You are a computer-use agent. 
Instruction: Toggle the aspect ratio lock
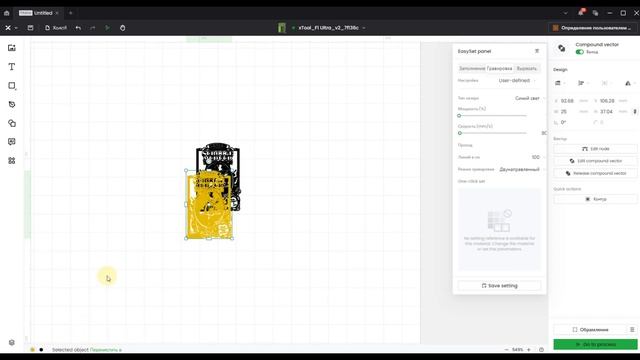pyautogui.click(x=635, y=111)
